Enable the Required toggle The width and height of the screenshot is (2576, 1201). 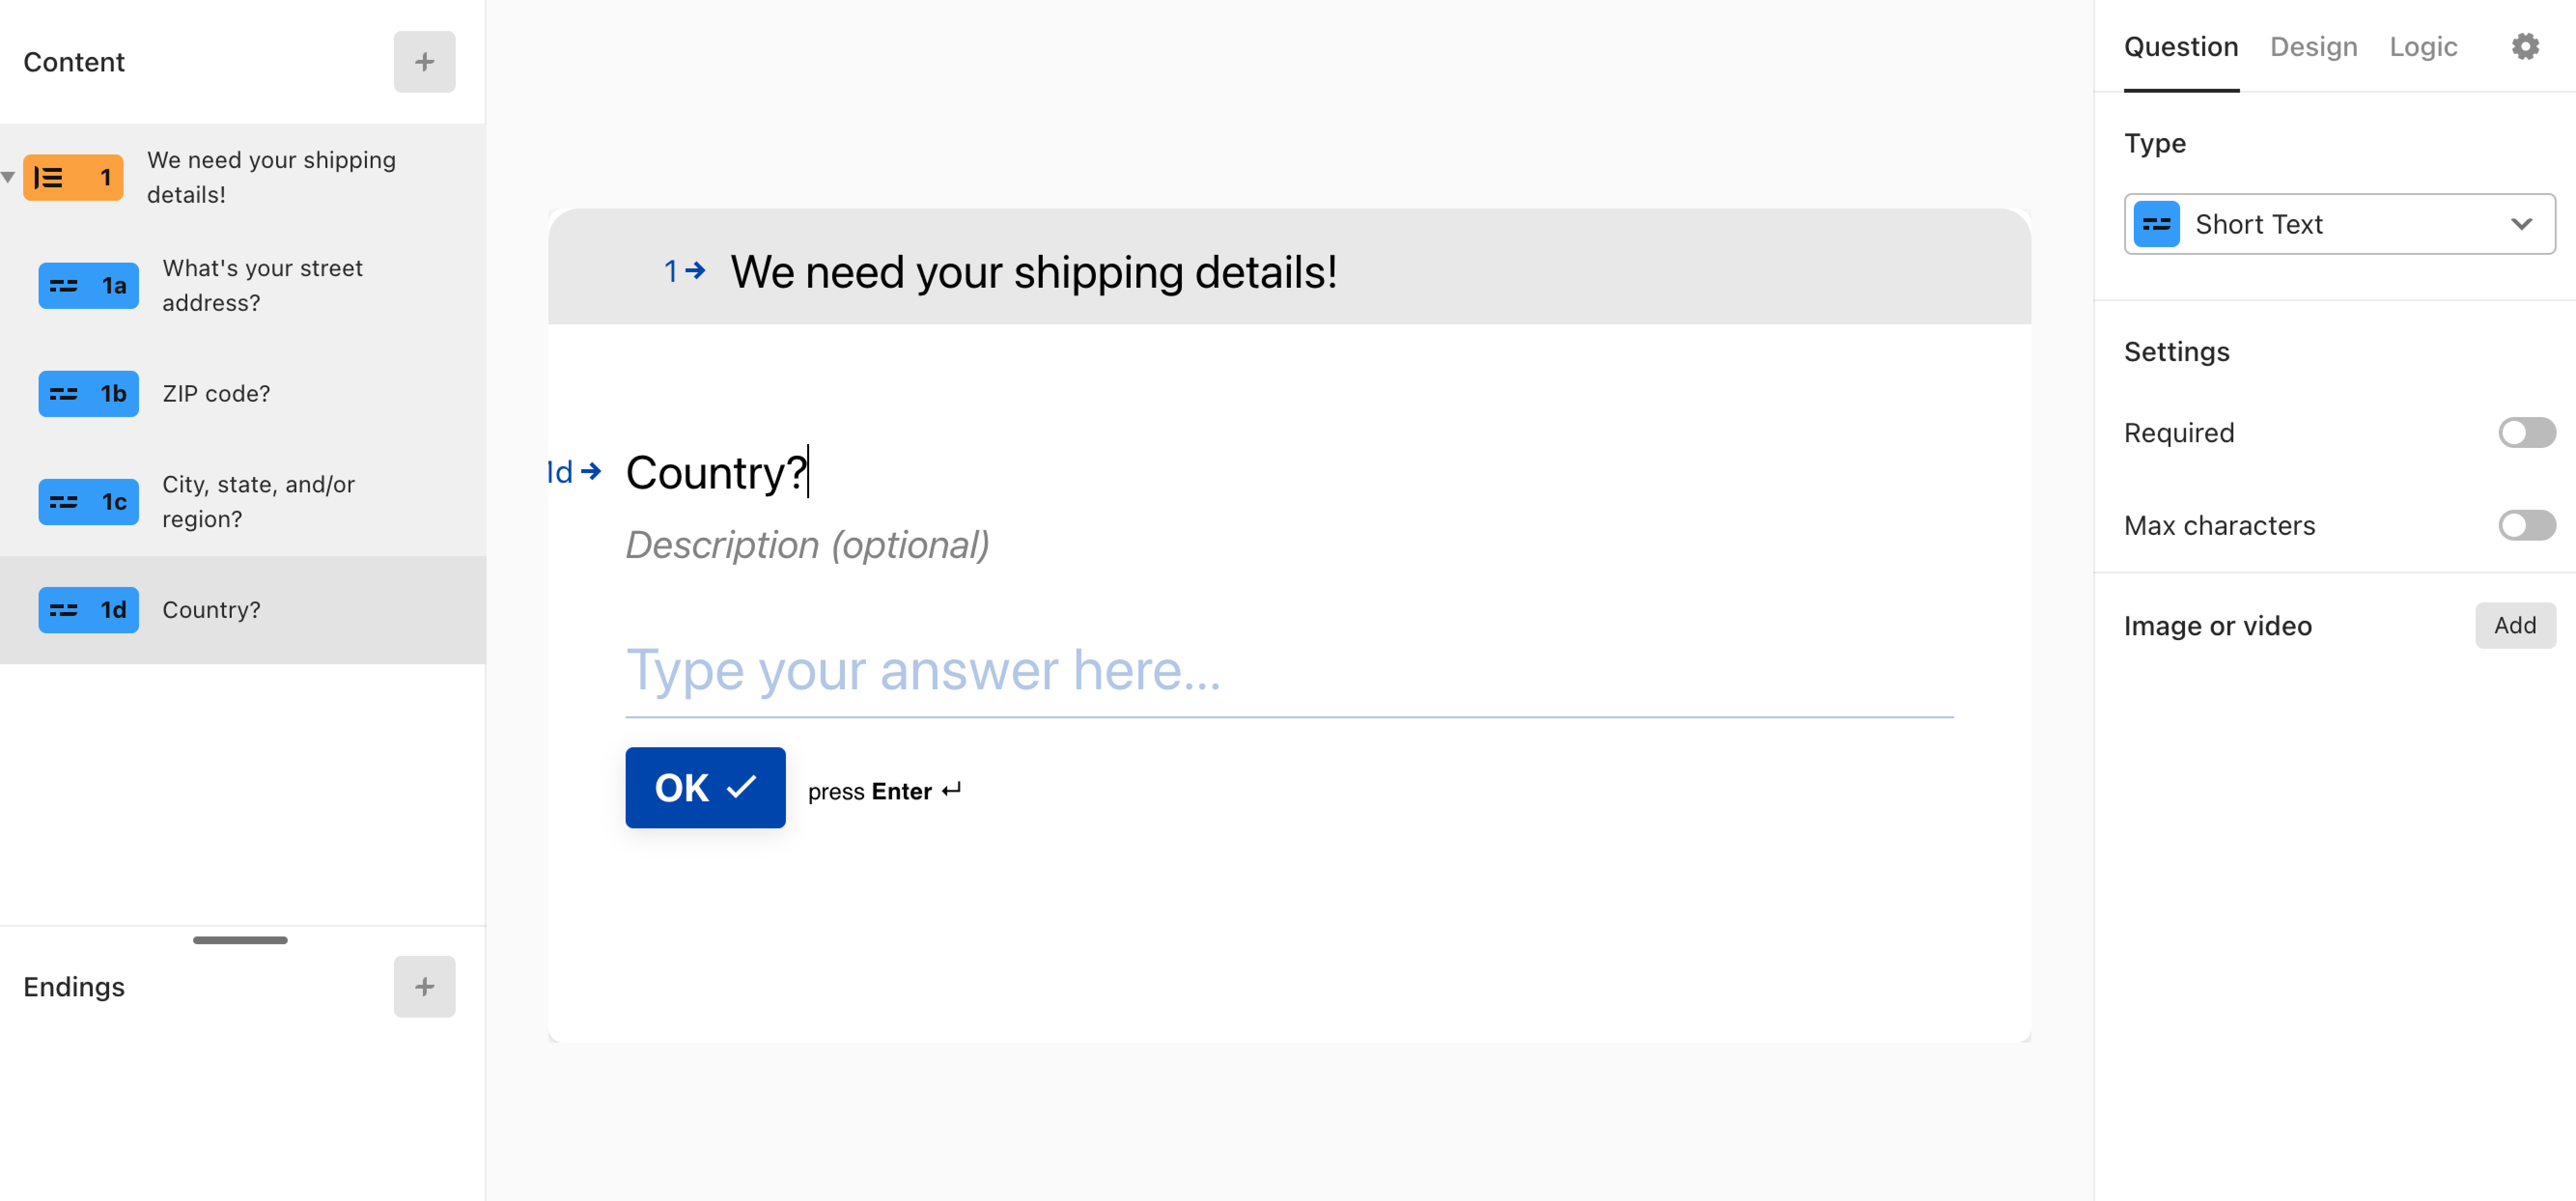click(x=2526, y=433)
